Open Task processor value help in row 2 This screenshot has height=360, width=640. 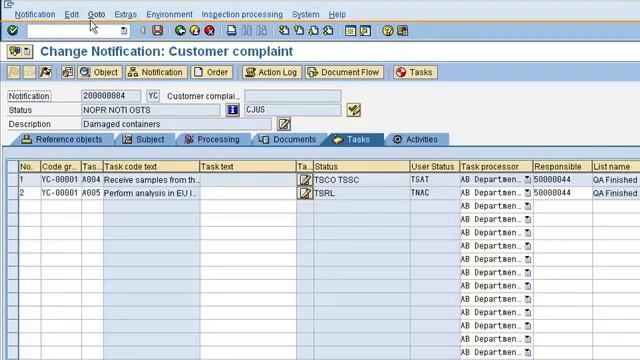[528, 193]
